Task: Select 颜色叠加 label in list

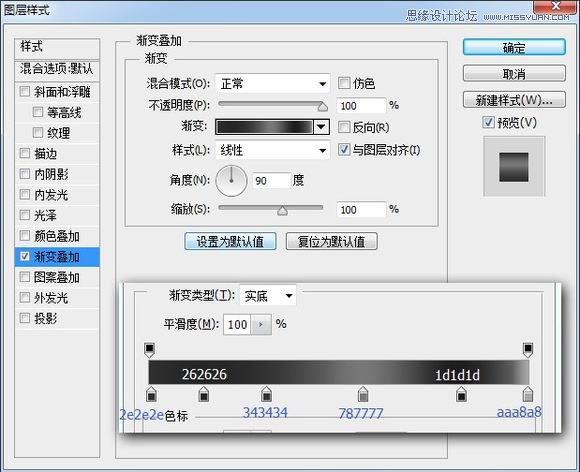Action: tap(57, 236)
